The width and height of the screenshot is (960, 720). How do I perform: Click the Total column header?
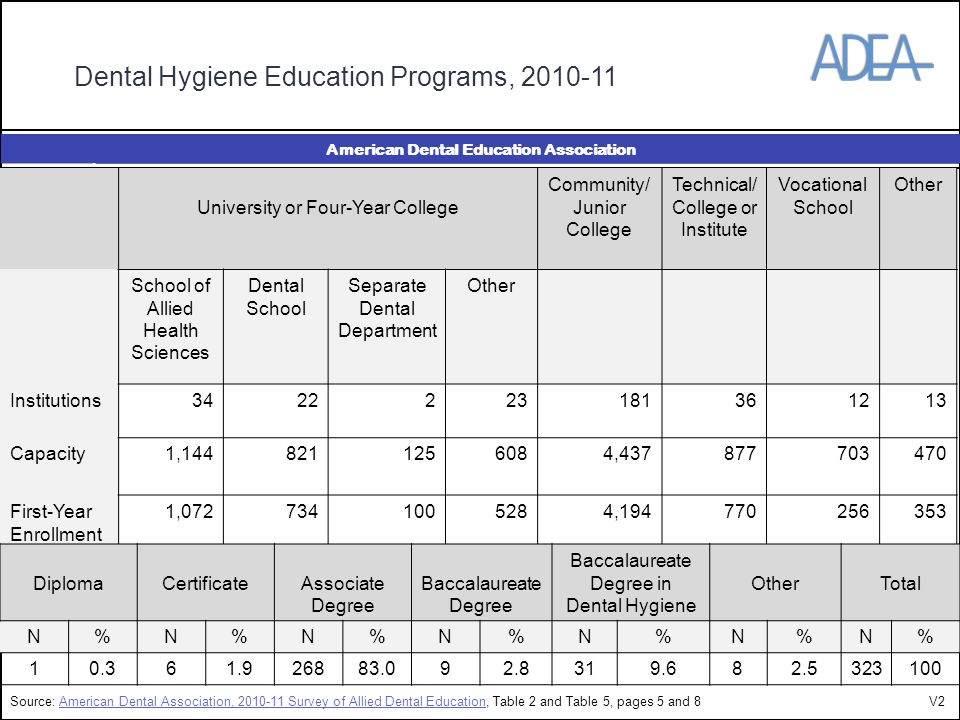(900, 583)
